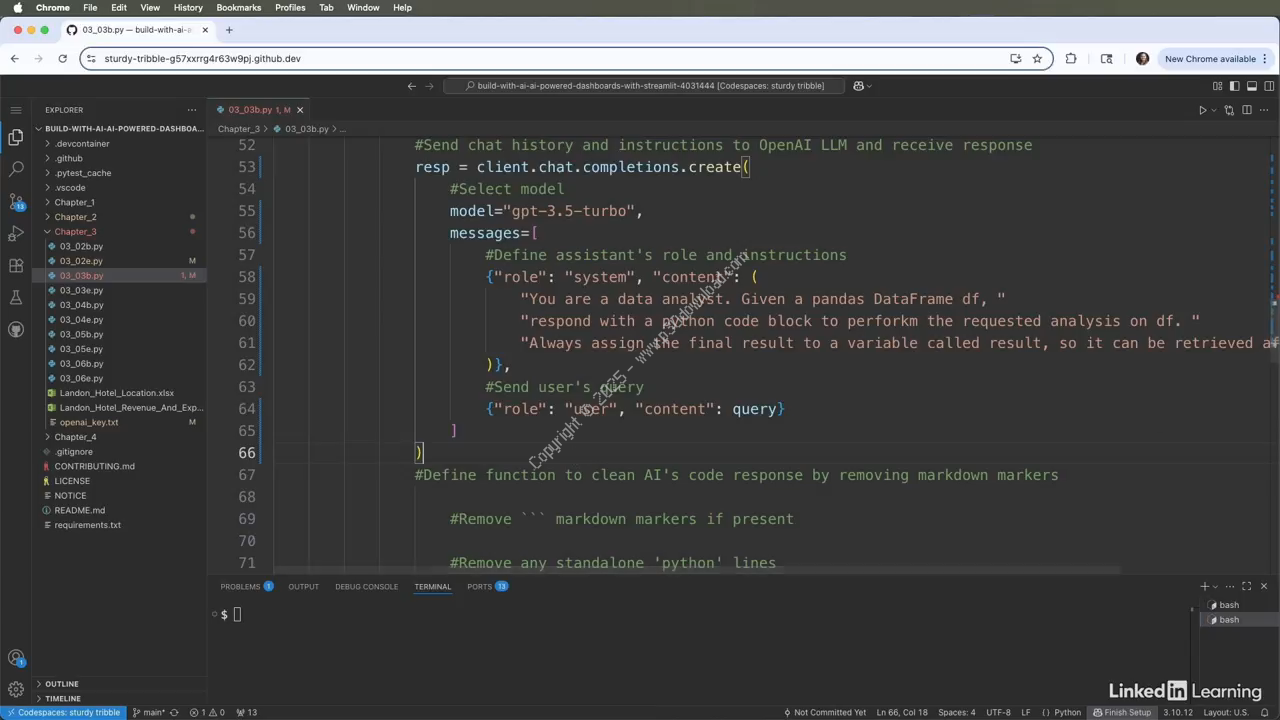Image resolution: width=1280 pixels, height=720 pixels.
Task: Expand the .devcontainer folder
Action: tap(82, 144)
